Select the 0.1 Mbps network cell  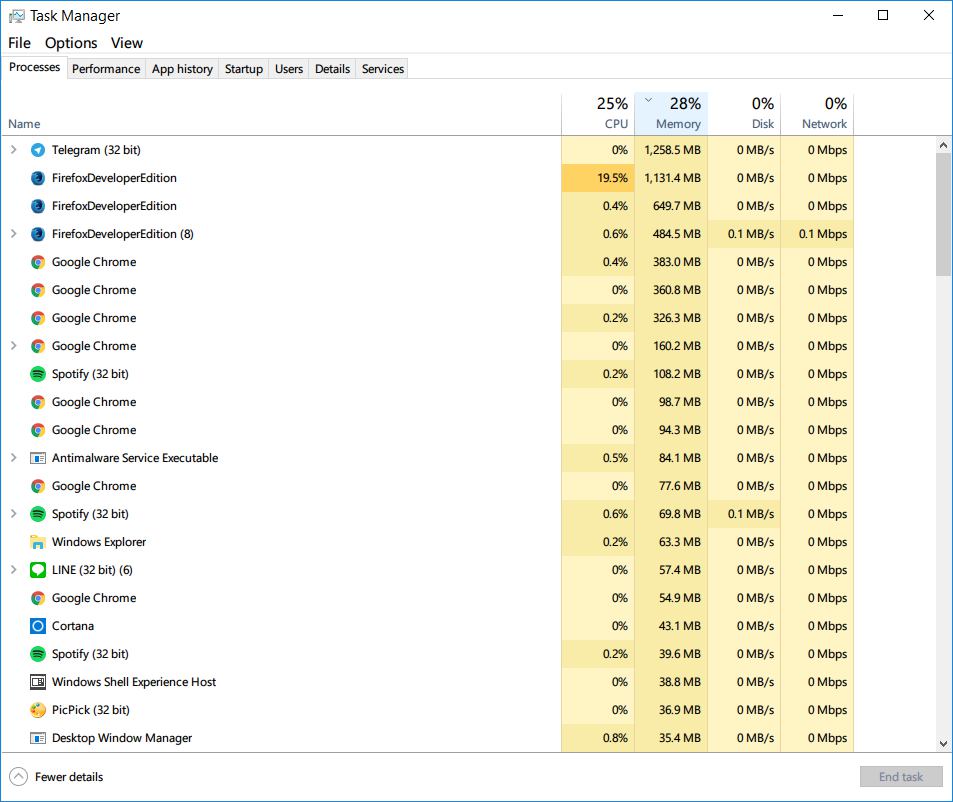(x=817, y=234)
